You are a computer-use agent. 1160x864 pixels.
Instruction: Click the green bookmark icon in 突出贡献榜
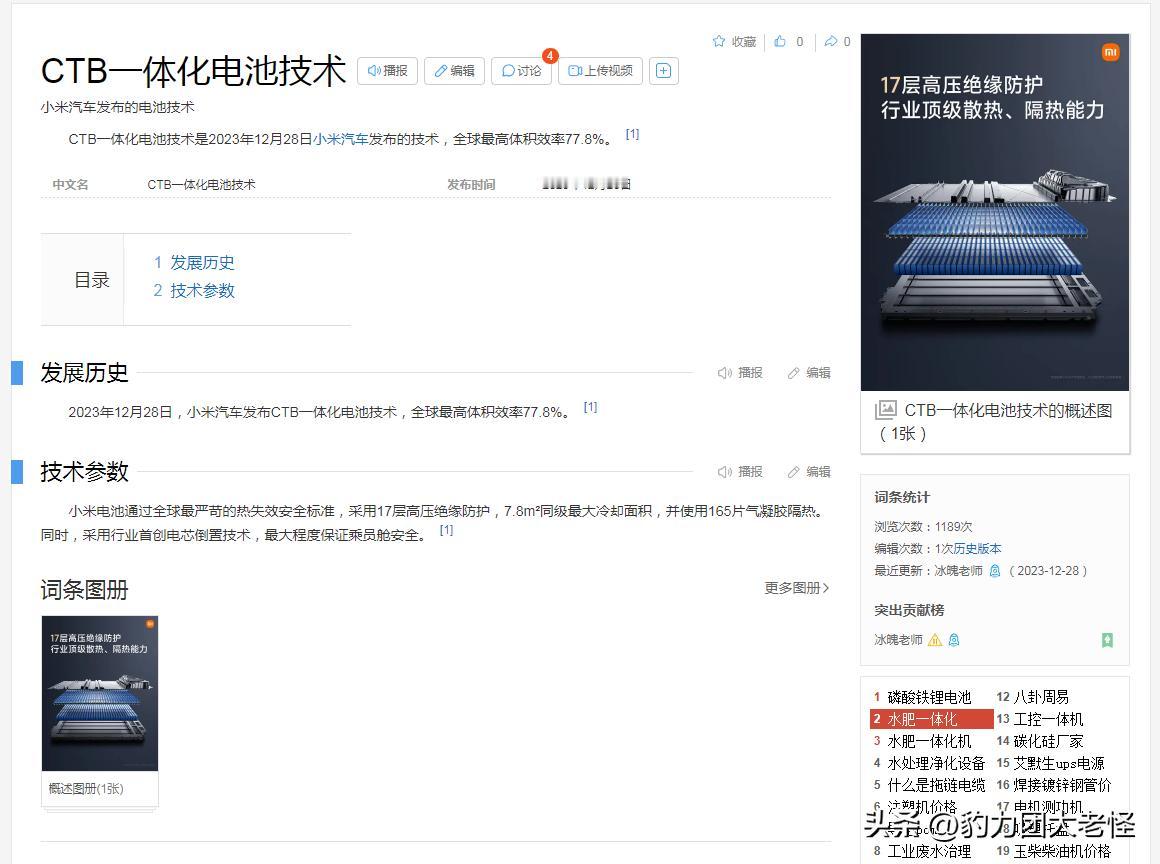(x=1107, y=640)
